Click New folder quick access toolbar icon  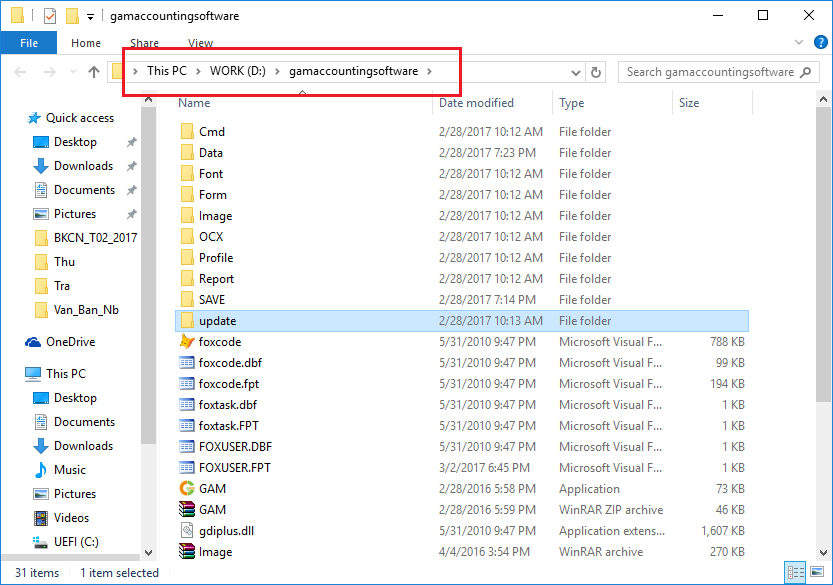point(72,15)
